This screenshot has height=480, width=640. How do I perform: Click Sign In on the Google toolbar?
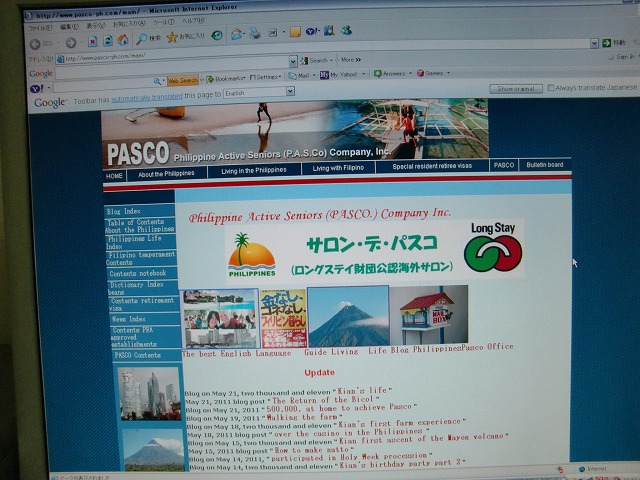[x=621, y=57]
